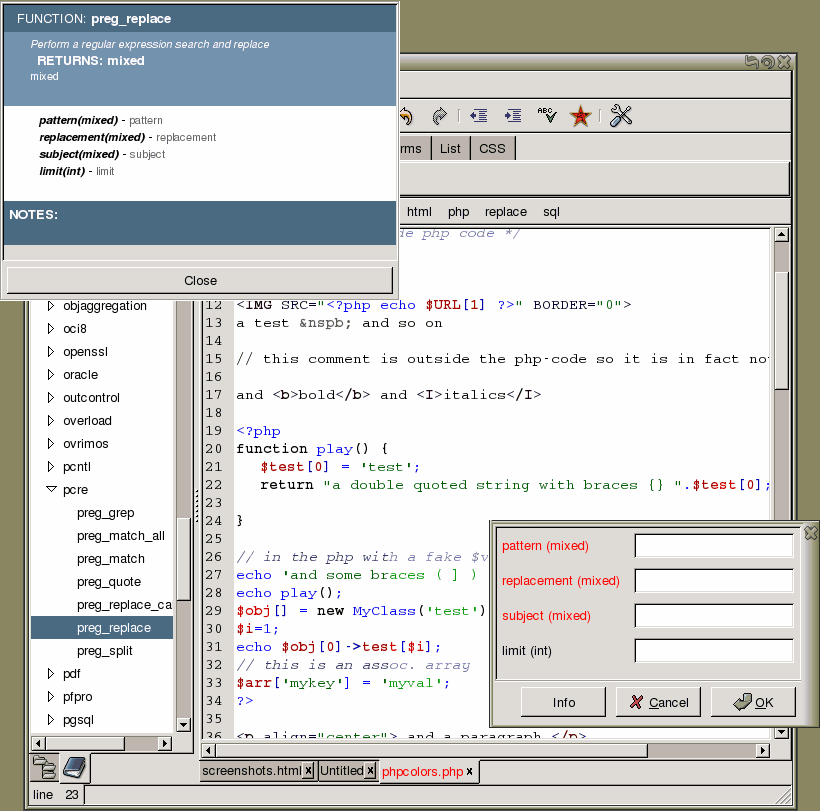Click the pattern (mixed) input field
This screenshot has width=820, height=811.
pos(713,546)
